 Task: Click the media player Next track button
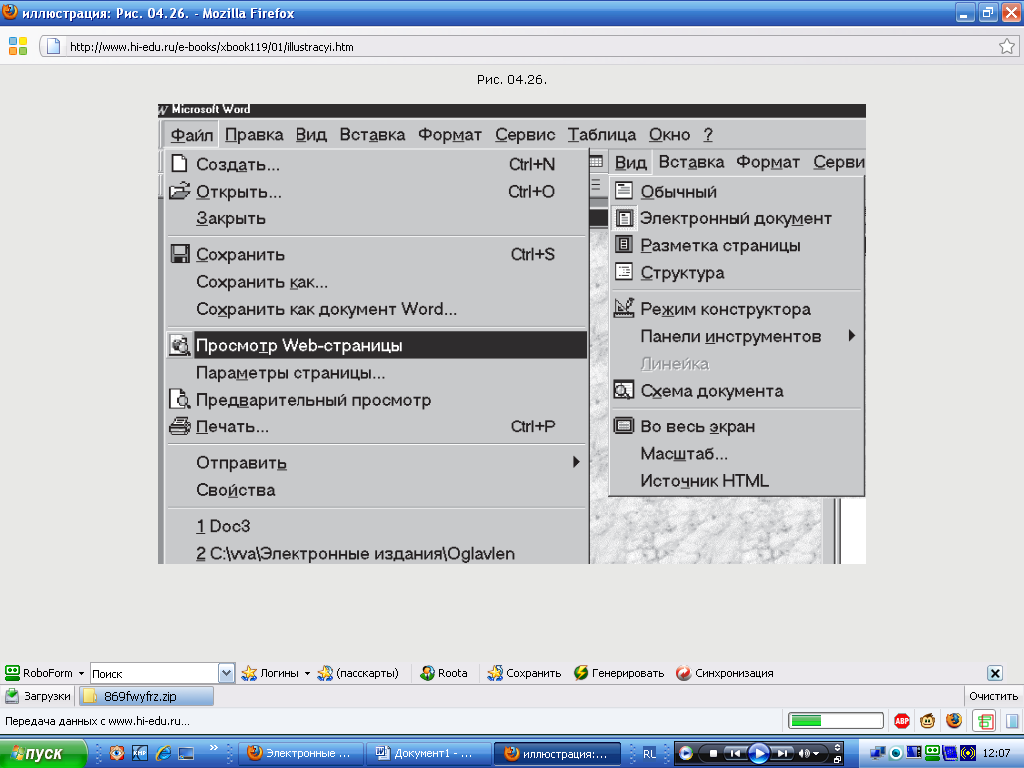pos(782,754)
